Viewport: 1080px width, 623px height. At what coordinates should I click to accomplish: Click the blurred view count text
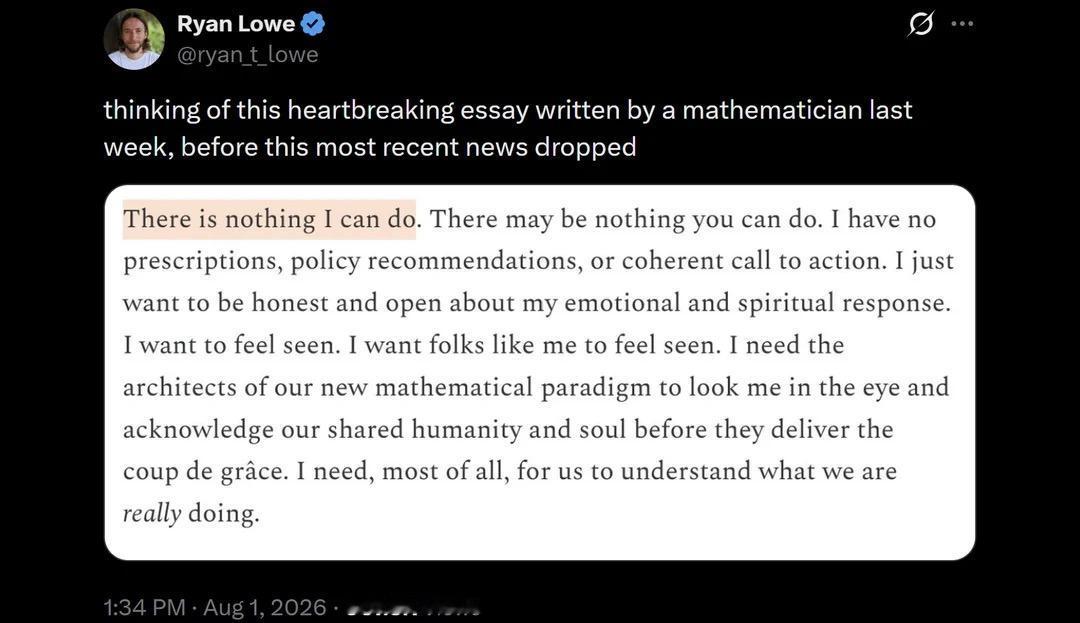coord(413,609)
